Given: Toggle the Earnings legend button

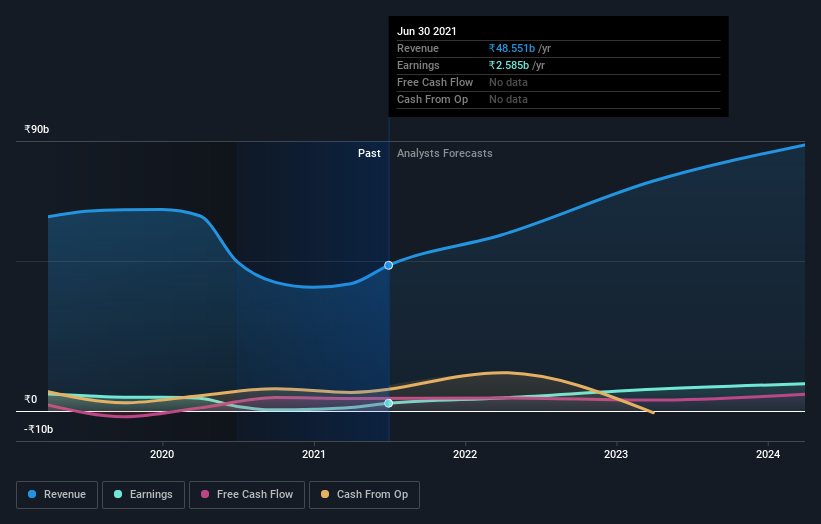Looking at the screenshot, I should (143, 495).
